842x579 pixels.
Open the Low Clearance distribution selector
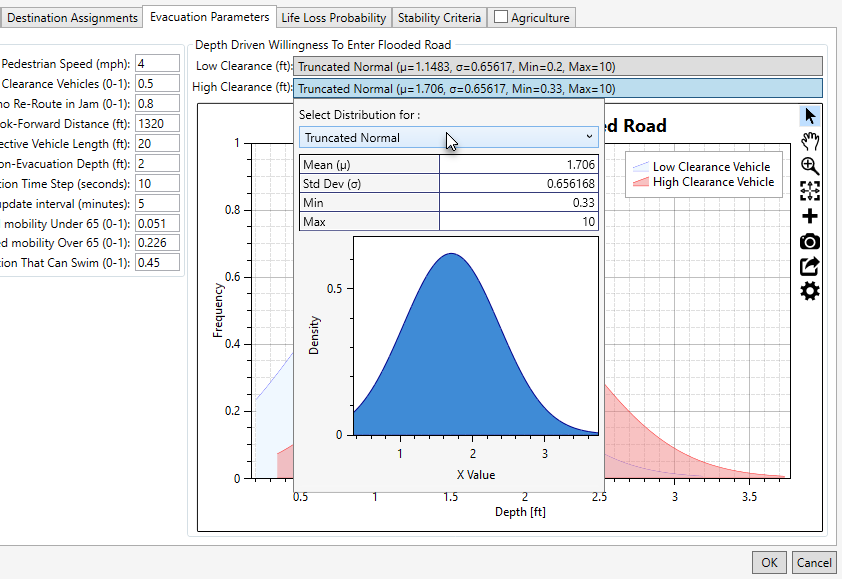click(x=560, y=66)
